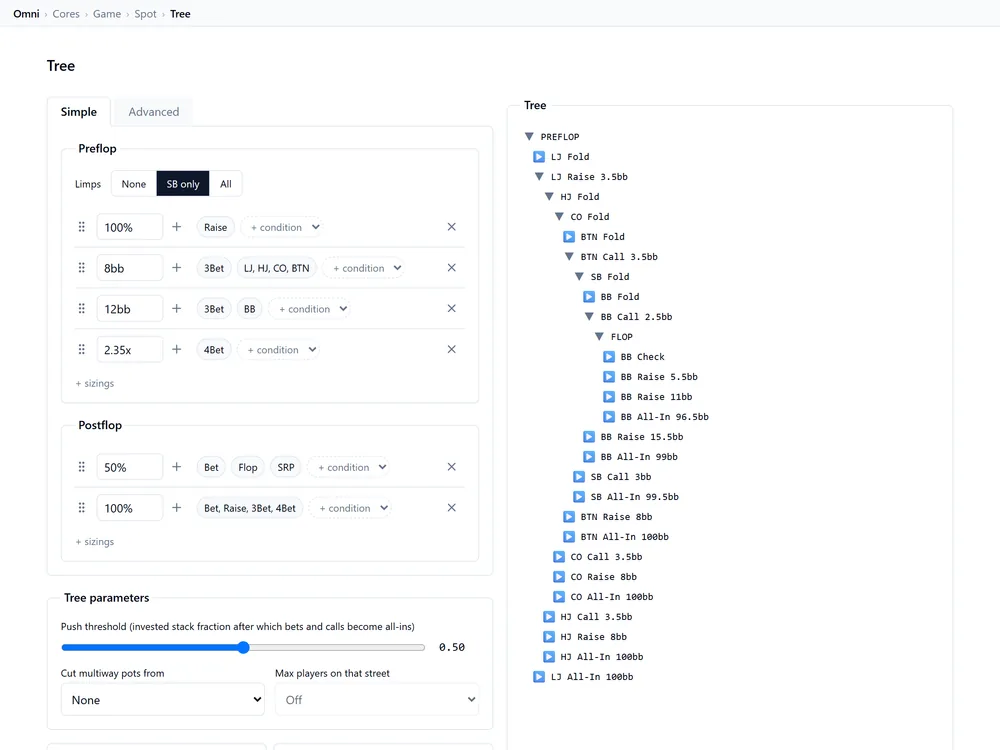Click the drag handle of the 2.35x row
This screenshot has height=750, width=1000.
(82, 349)
